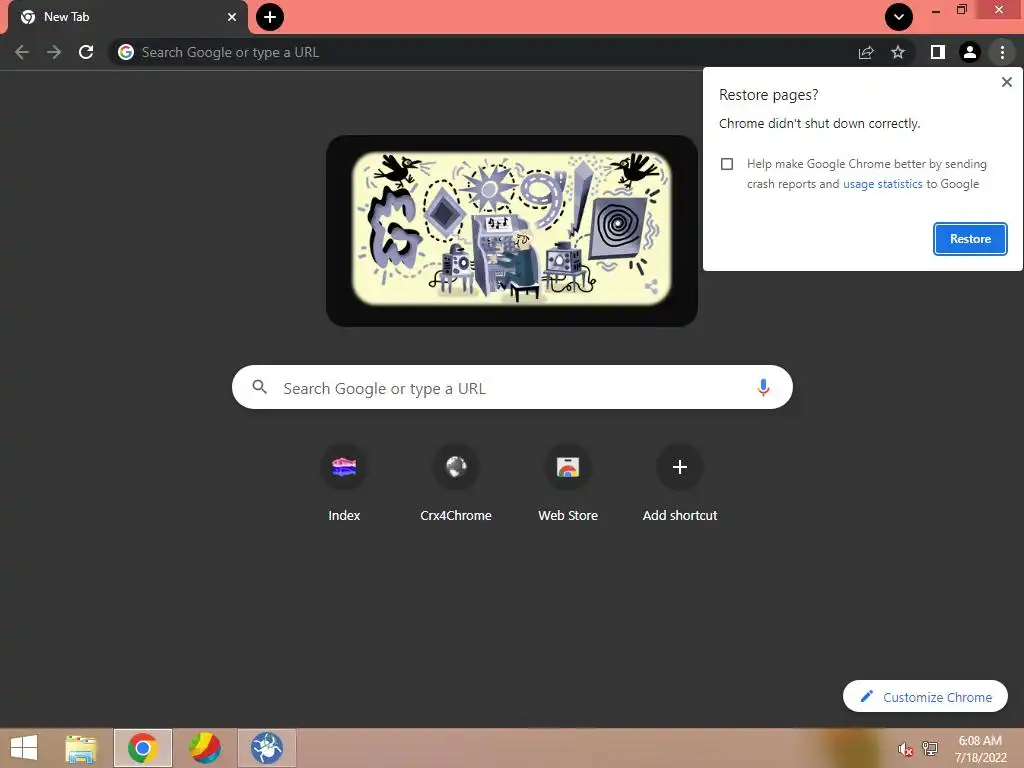Open the tab search dropdown arrow

point(899,17)
